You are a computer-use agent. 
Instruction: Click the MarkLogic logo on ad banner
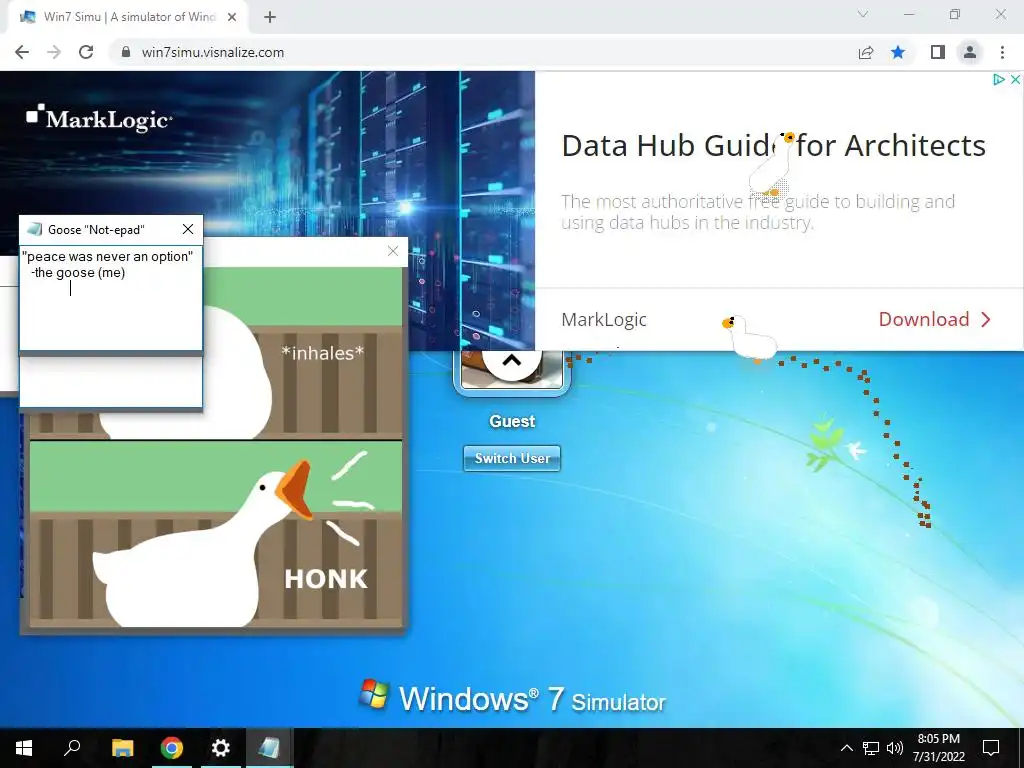point(99,118)
